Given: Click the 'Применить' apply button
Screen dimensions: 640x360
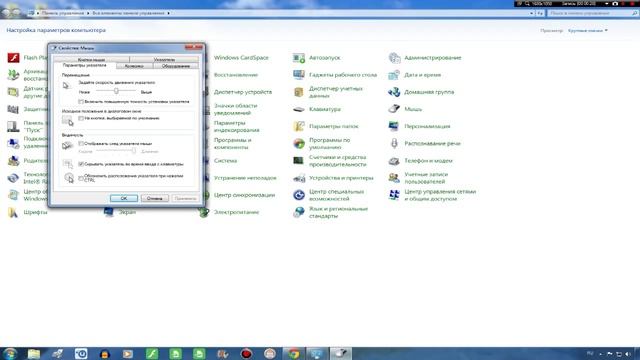Looking at the screenshot, I should click(x=185, y=198).
